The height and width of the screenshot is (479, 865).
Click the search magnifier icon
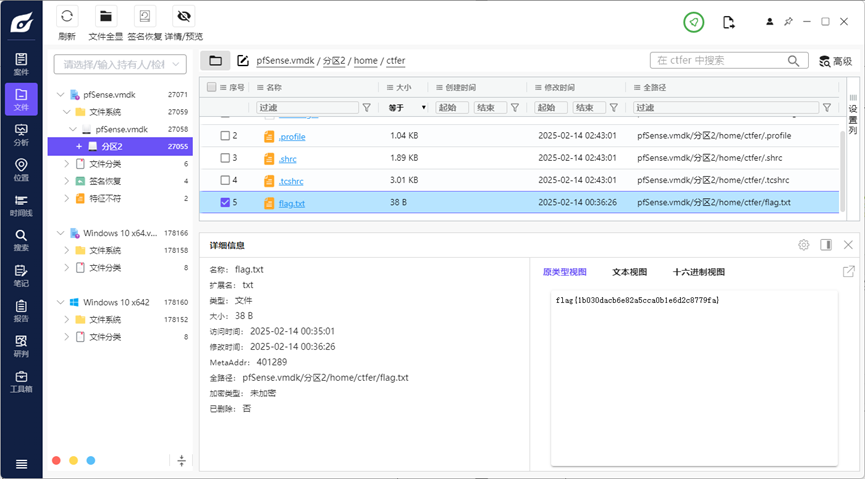[793, 61]
